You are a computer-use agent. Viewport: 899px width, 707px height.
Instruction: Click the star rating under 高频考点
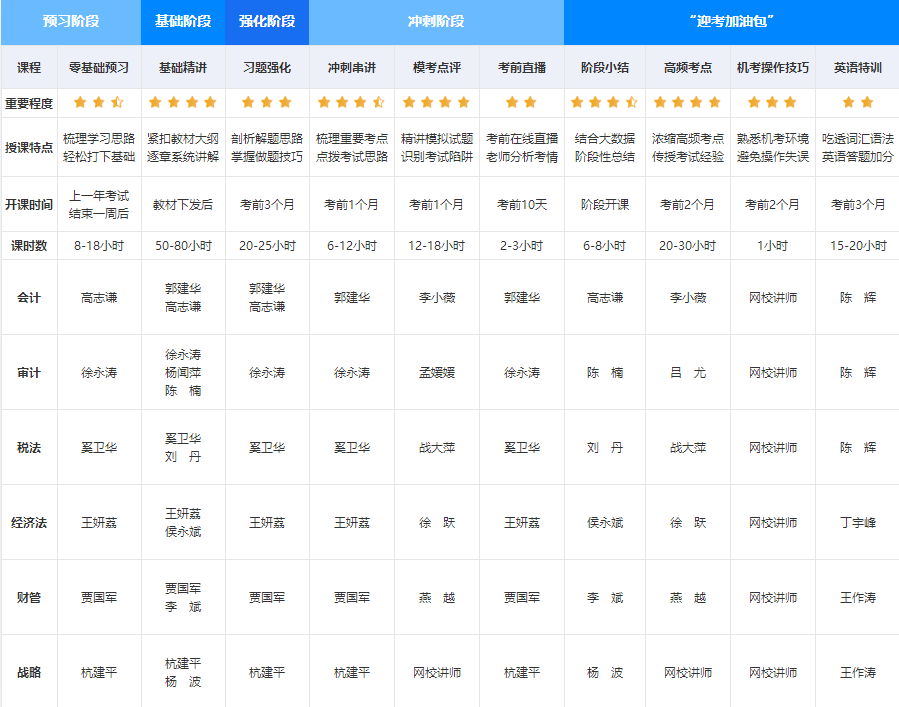[x=686, y=101]
